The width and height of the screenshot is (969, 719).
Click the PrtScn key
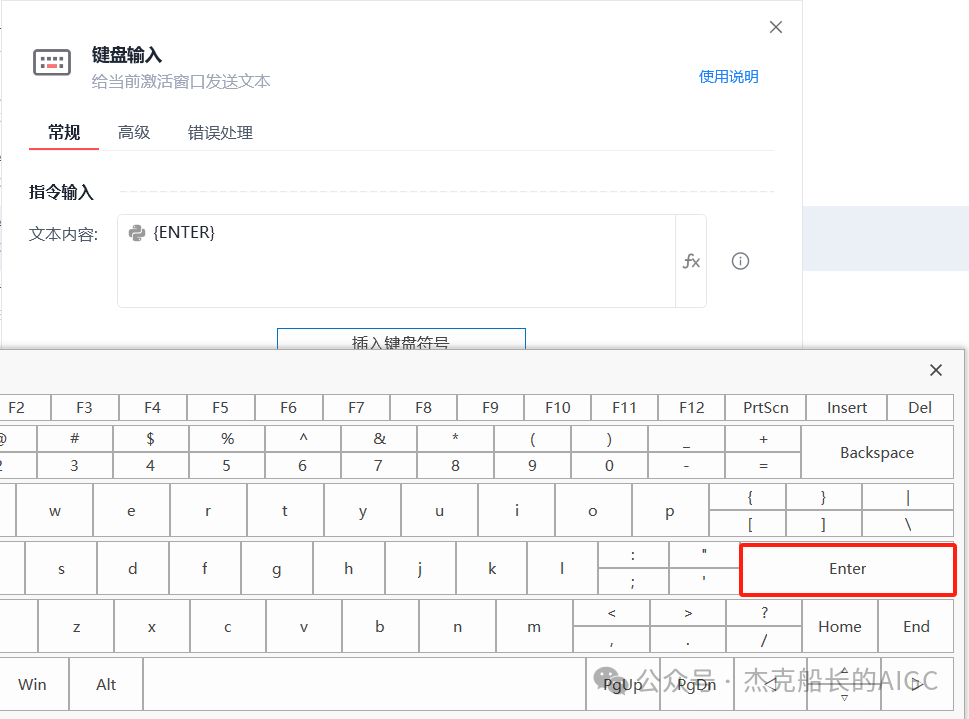[x=766, y=407]
